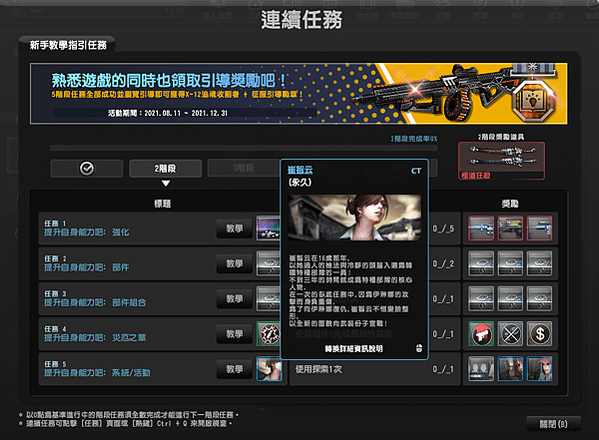The image size is (599, 440).
Task: Close the window with 關閉(B) button
Action: click(554, 424)
